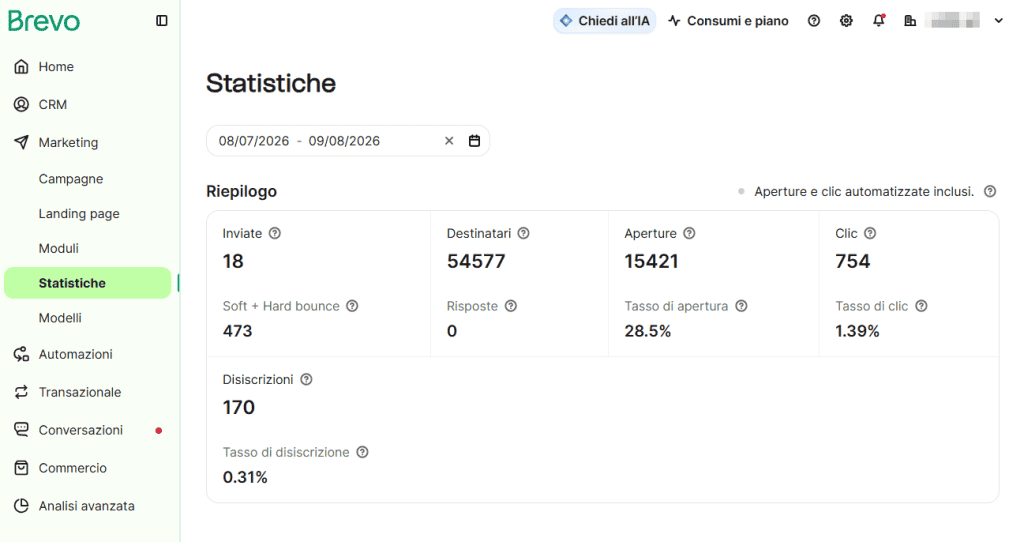
Task: Click the Statistiche page title
Action: [x=271, y=84]
